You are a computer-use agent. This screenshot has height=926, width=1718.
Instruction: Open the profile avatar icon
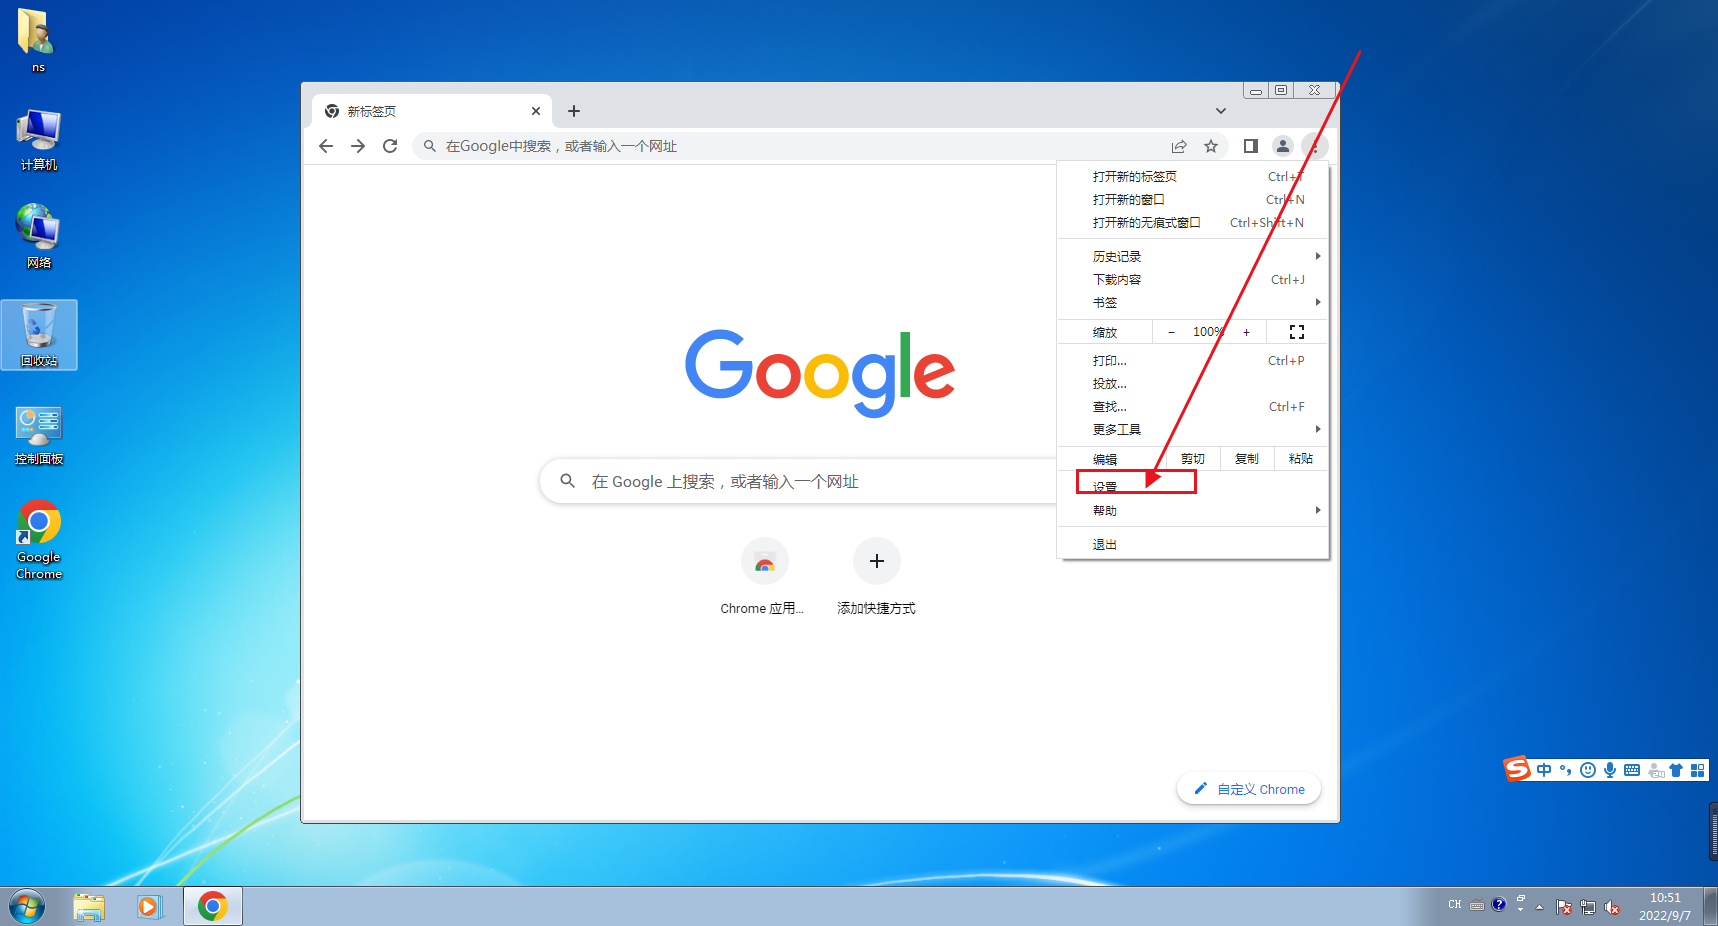(x=1283, y=146)
